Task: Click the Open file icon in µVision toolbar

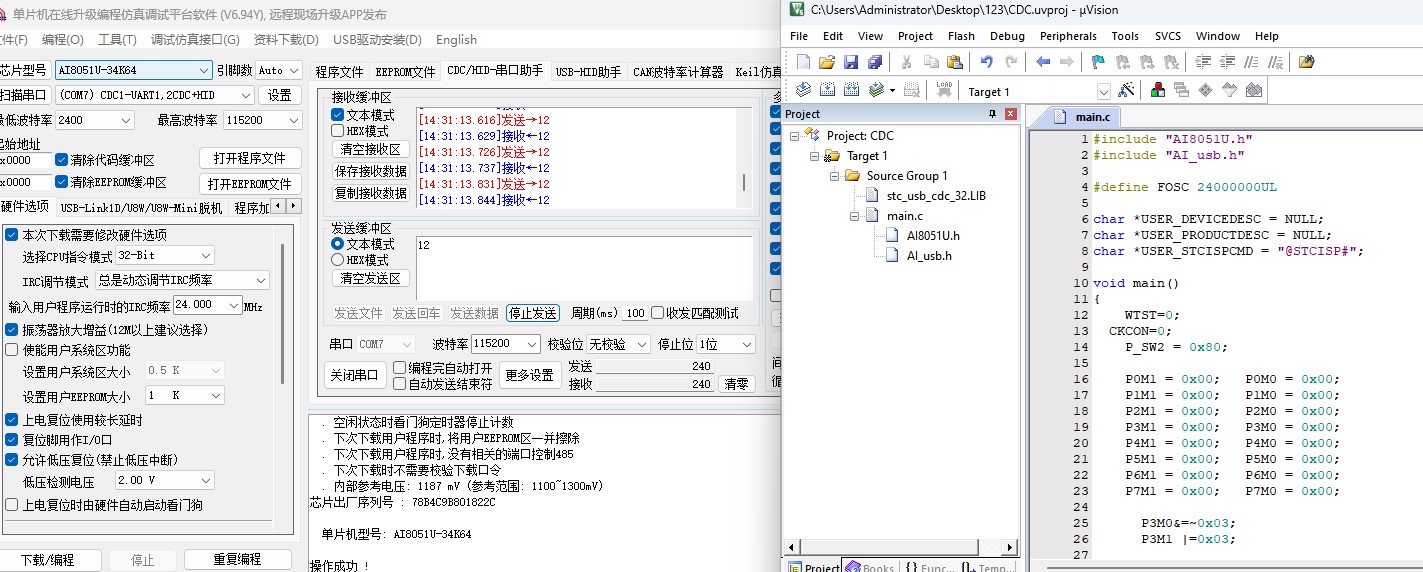Action: [826, 62]
